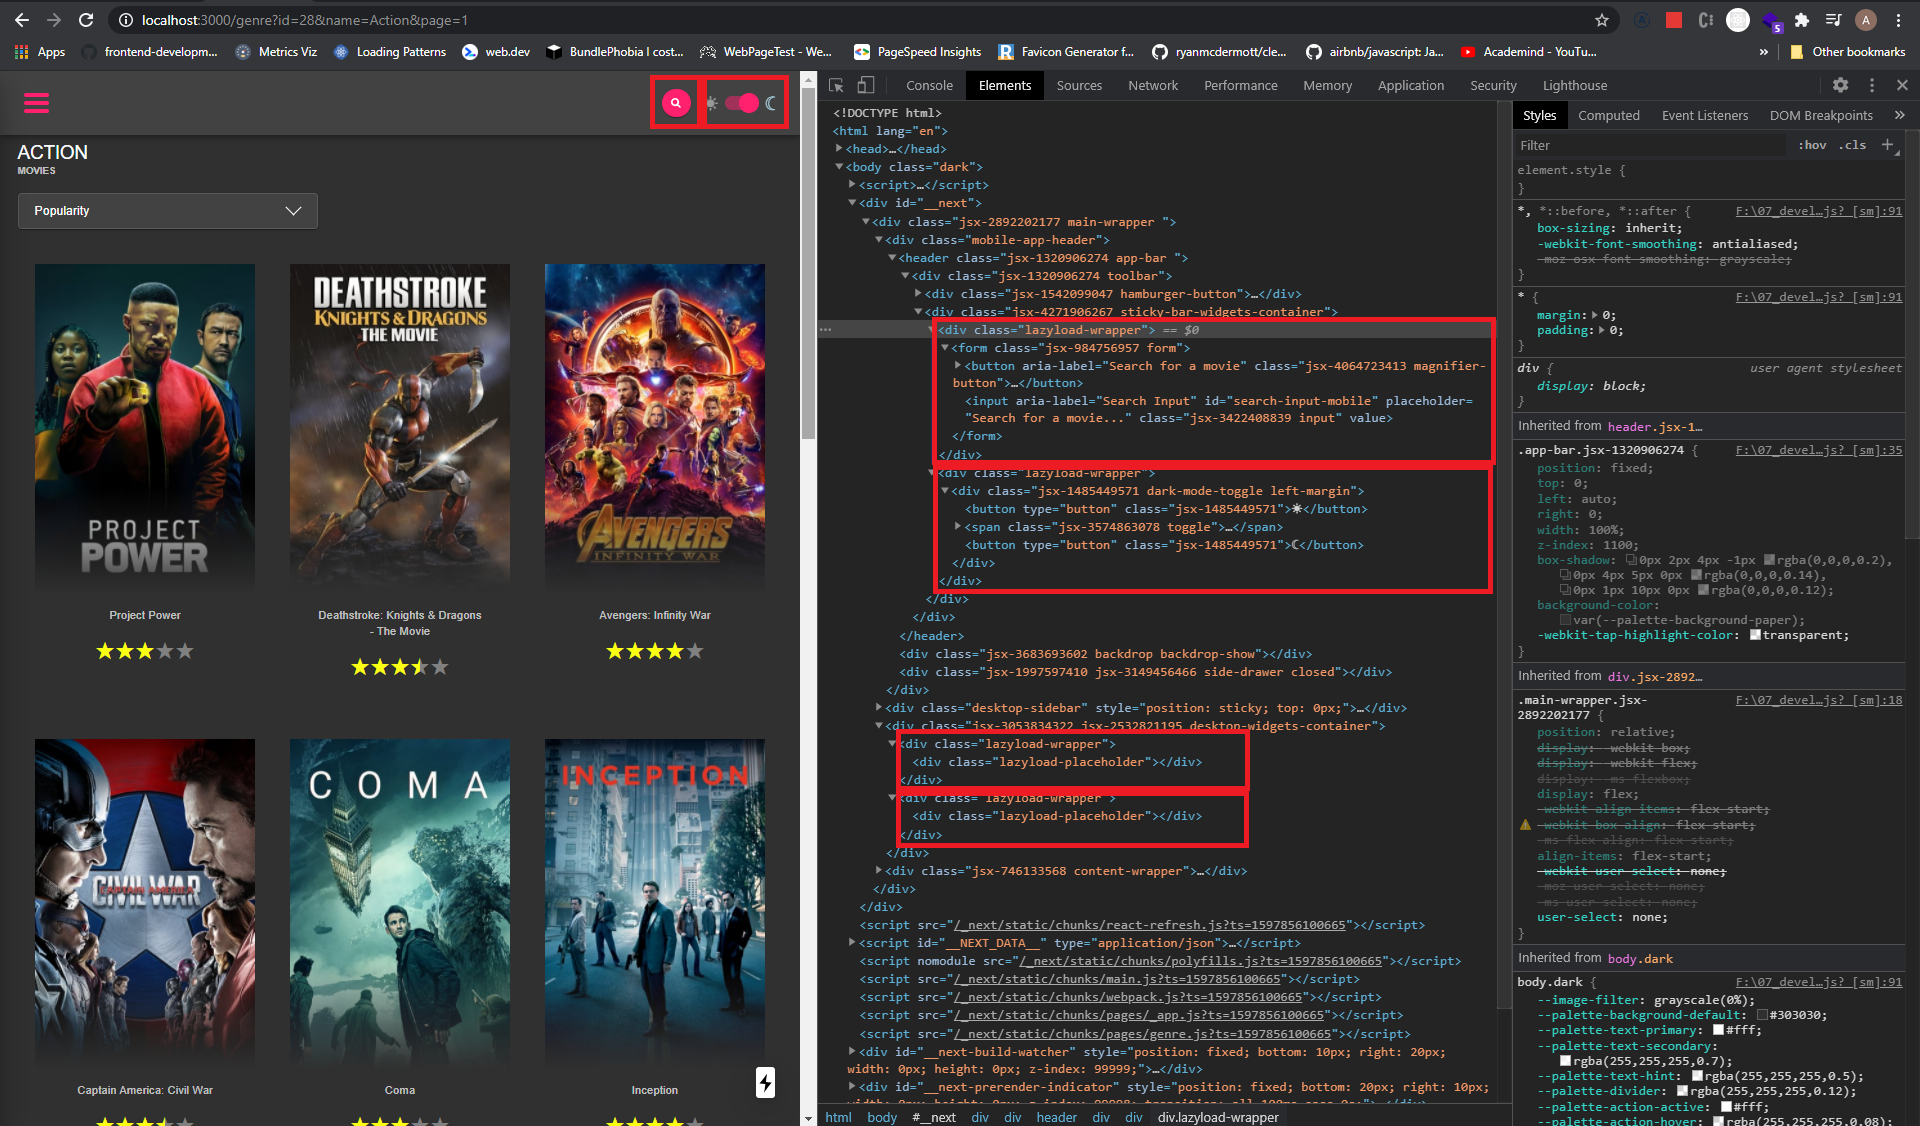The height and width of the screenshot is (1126, 1920).
Task: Click the address bar URL
Action: tap(305, 20)
